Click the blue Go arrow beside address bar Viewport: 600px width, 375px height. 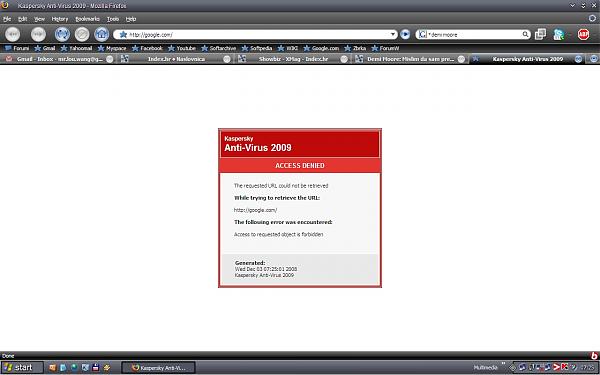[405, 34]
